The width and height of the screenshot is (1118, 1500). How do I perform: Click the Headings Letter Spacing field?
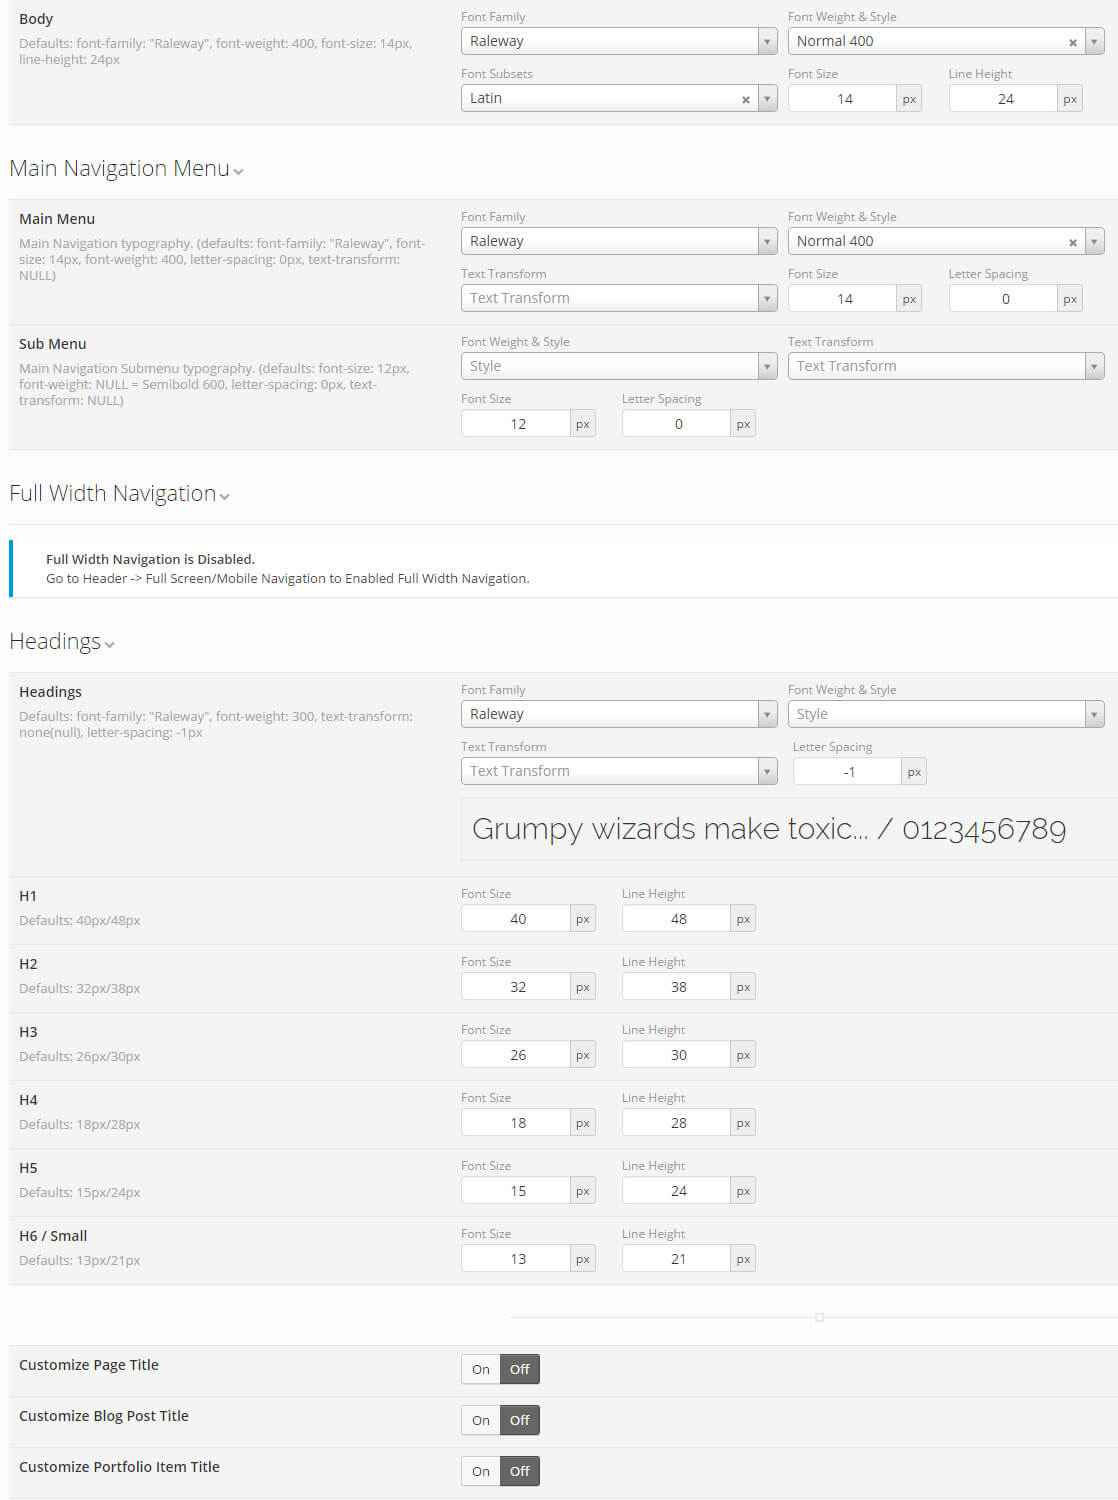848,772
